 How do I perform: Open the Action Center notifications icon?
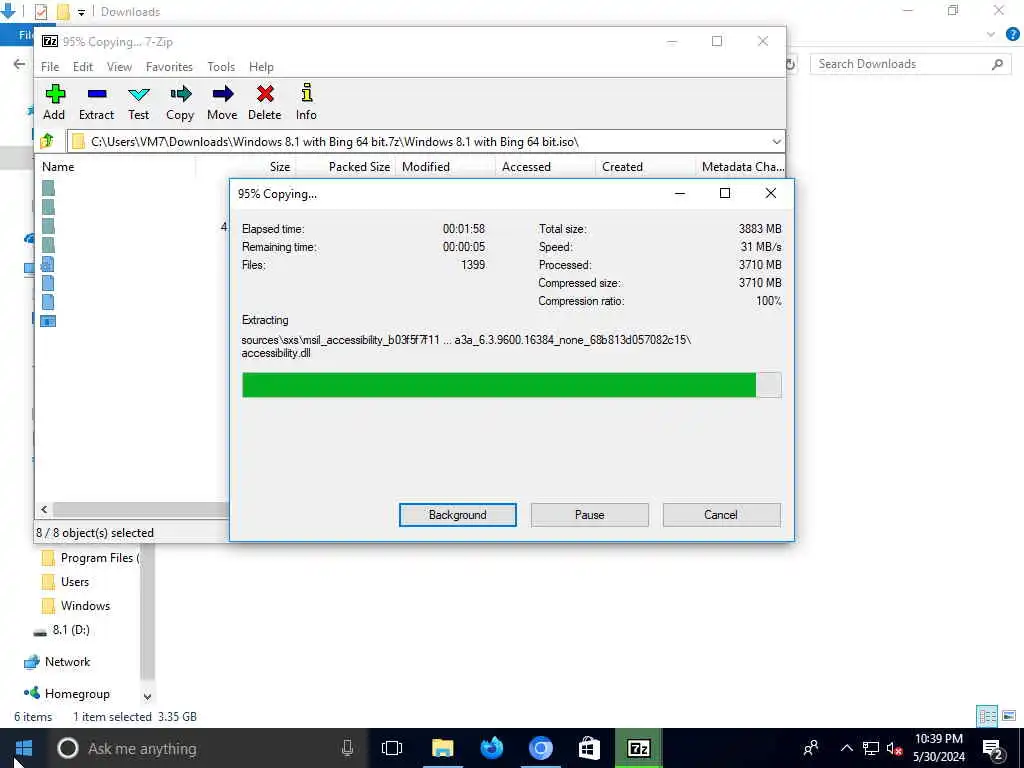[x=993, y=749]
